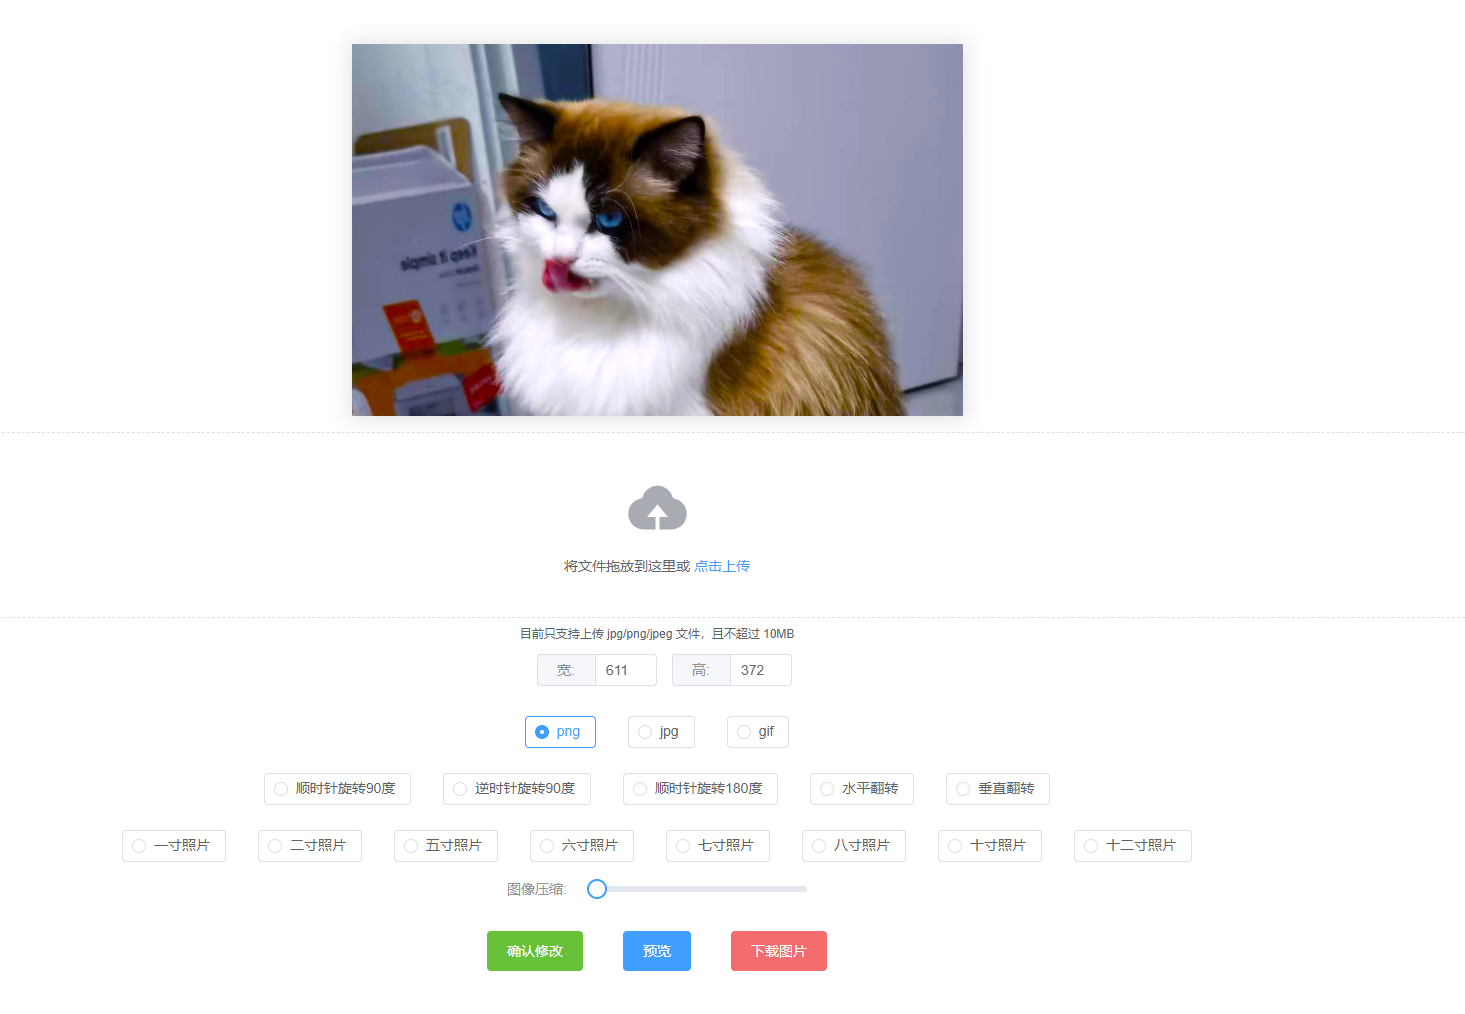This screenshot has width=1465, height=1014.
Task: Click the 图像压缩 slider handle
Action: point(597,889)
